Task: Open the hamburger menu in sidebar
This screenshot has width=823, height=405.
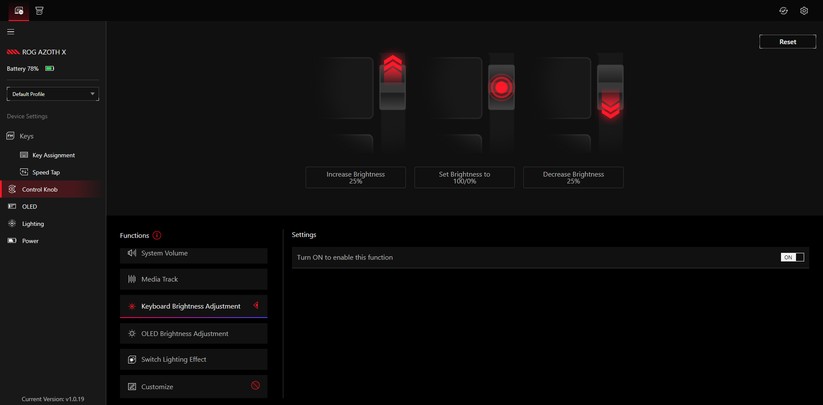Action: pos(11,31)
